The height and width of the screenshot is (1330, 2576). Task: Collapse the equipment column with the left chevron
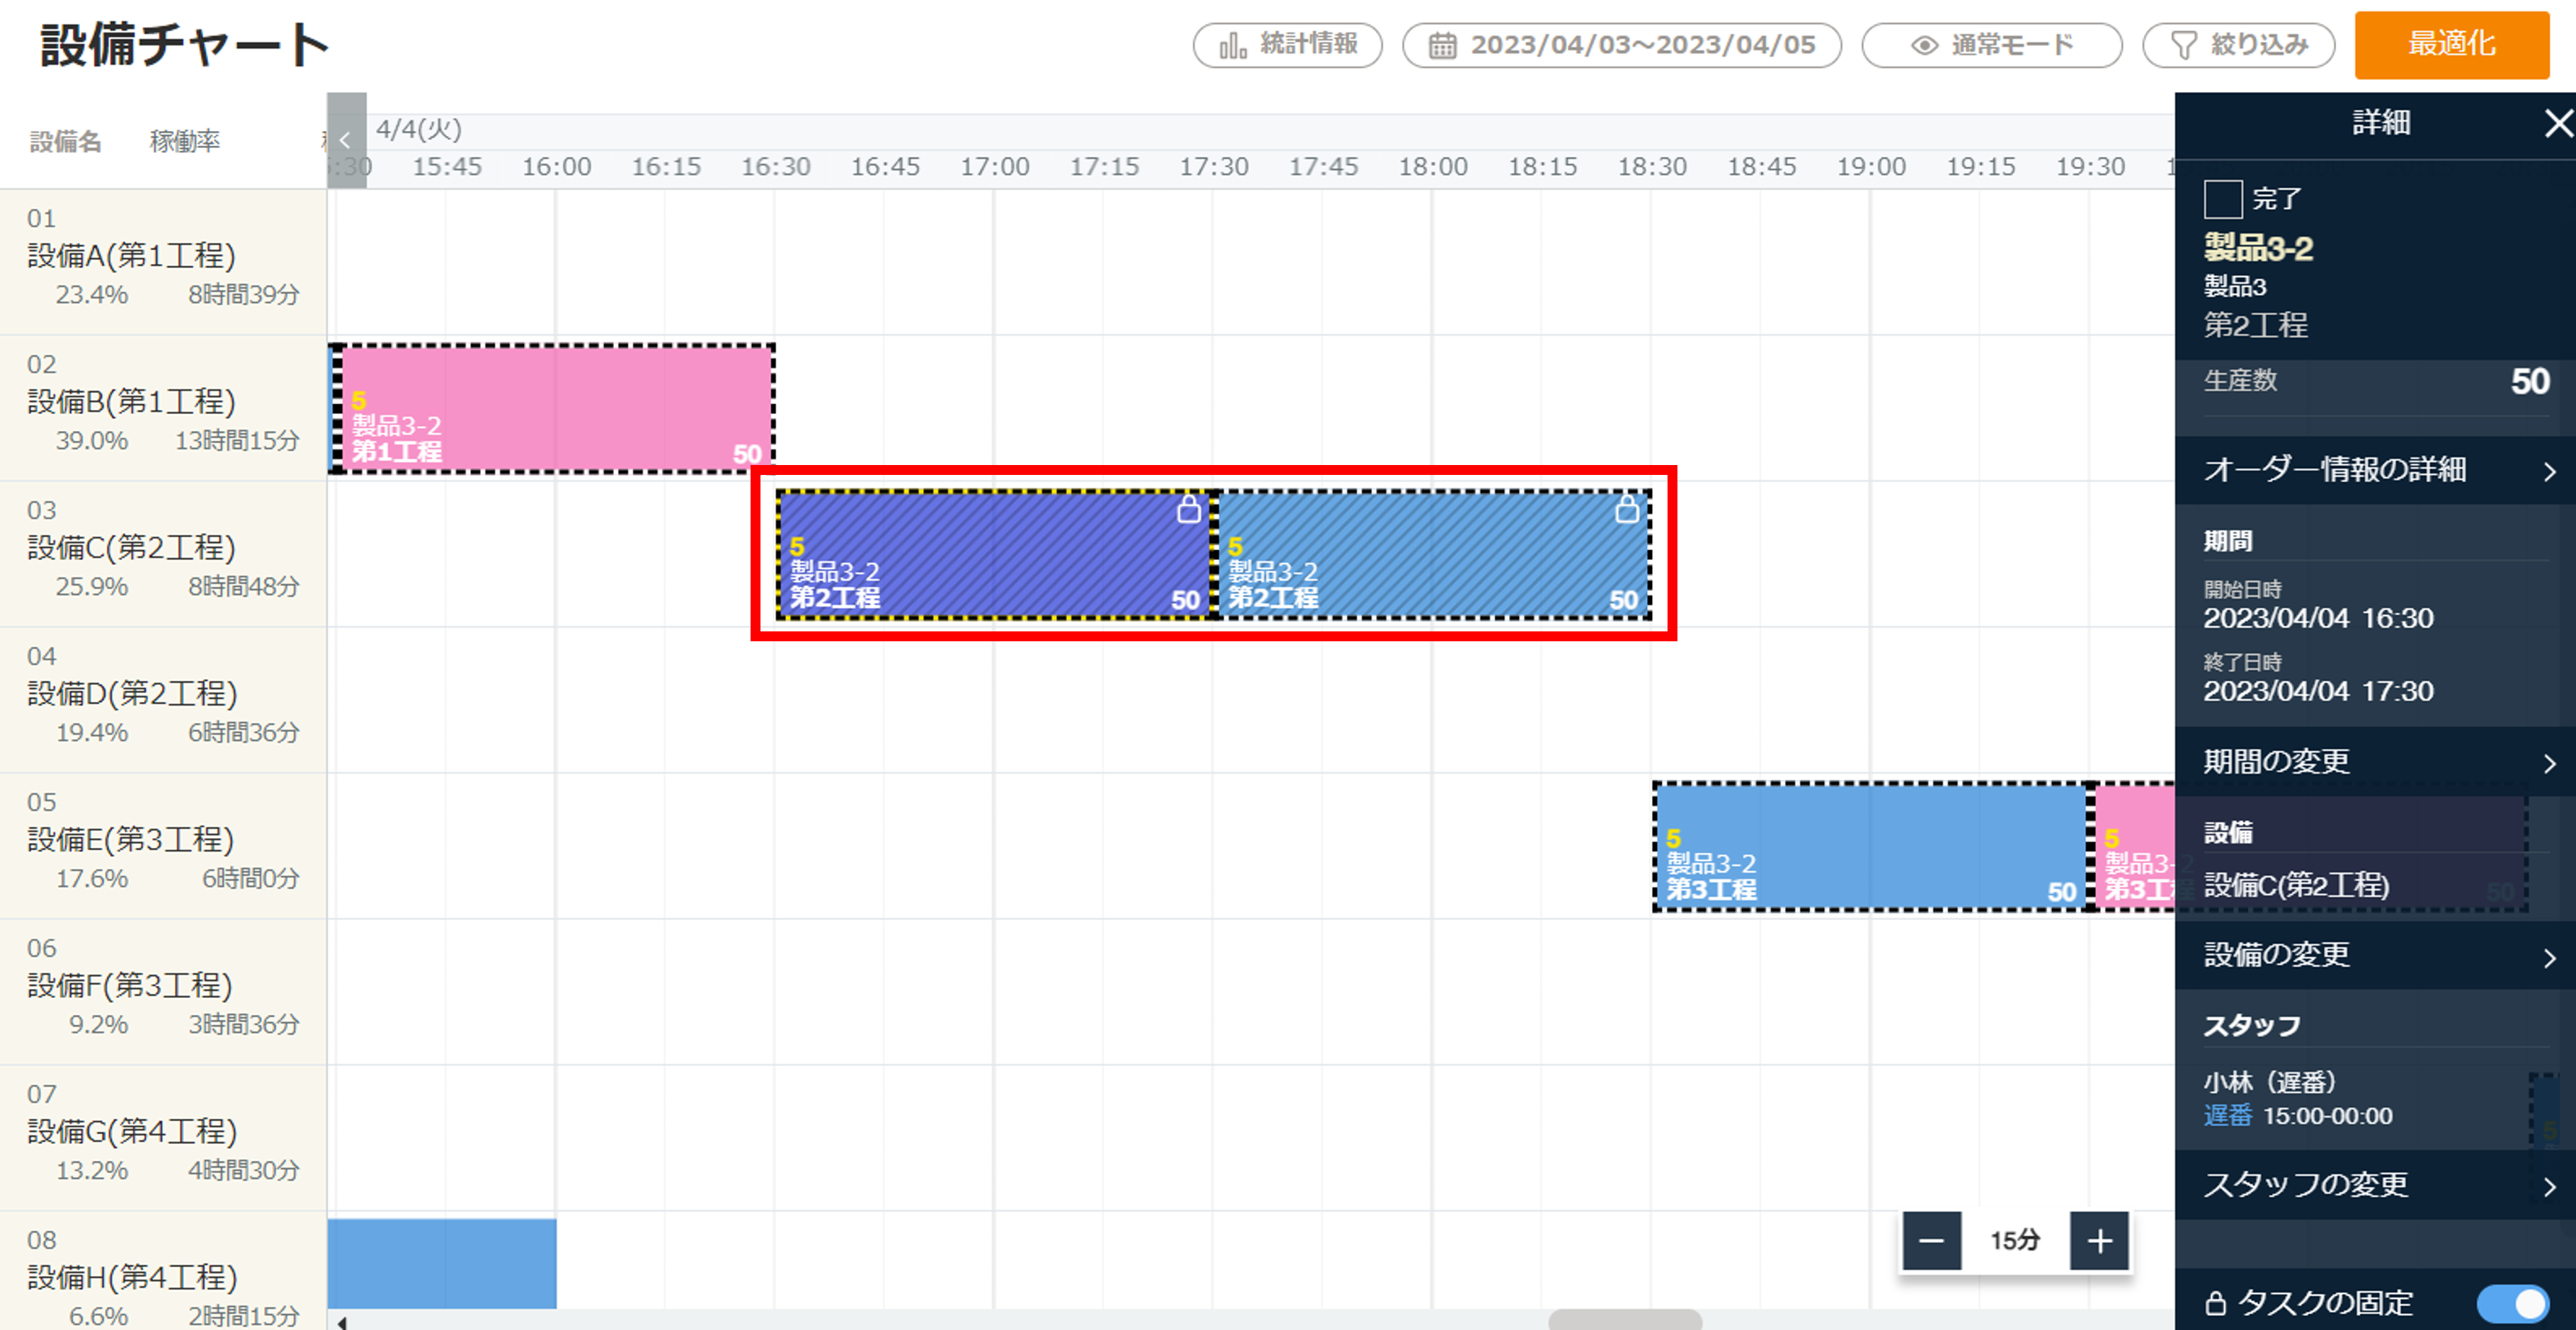(x=346, y=140)
